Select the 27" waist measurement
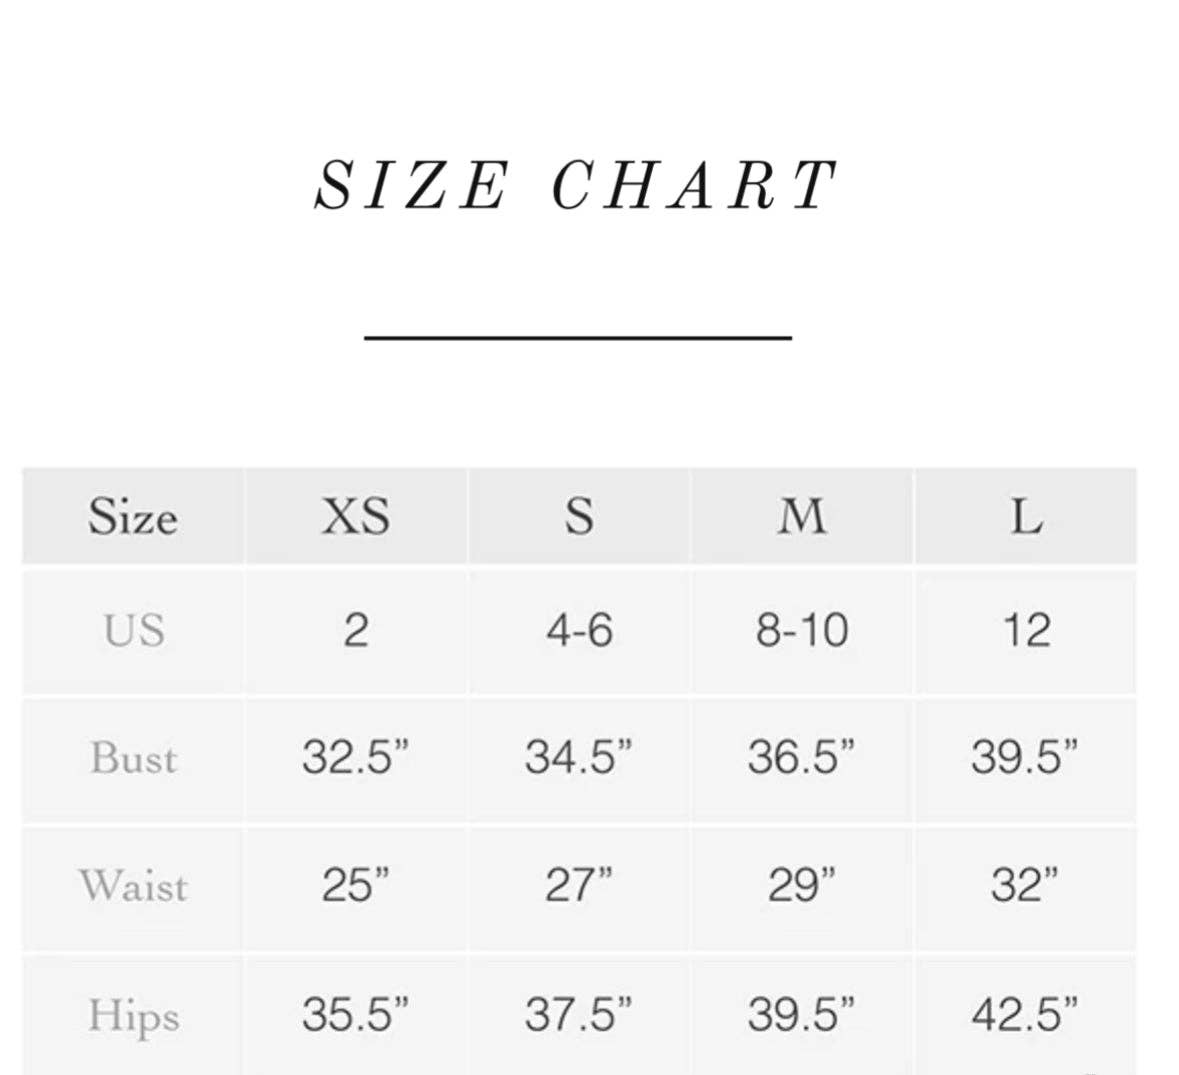This screenshot has width=1179, height=1075. tap(579, 886)
